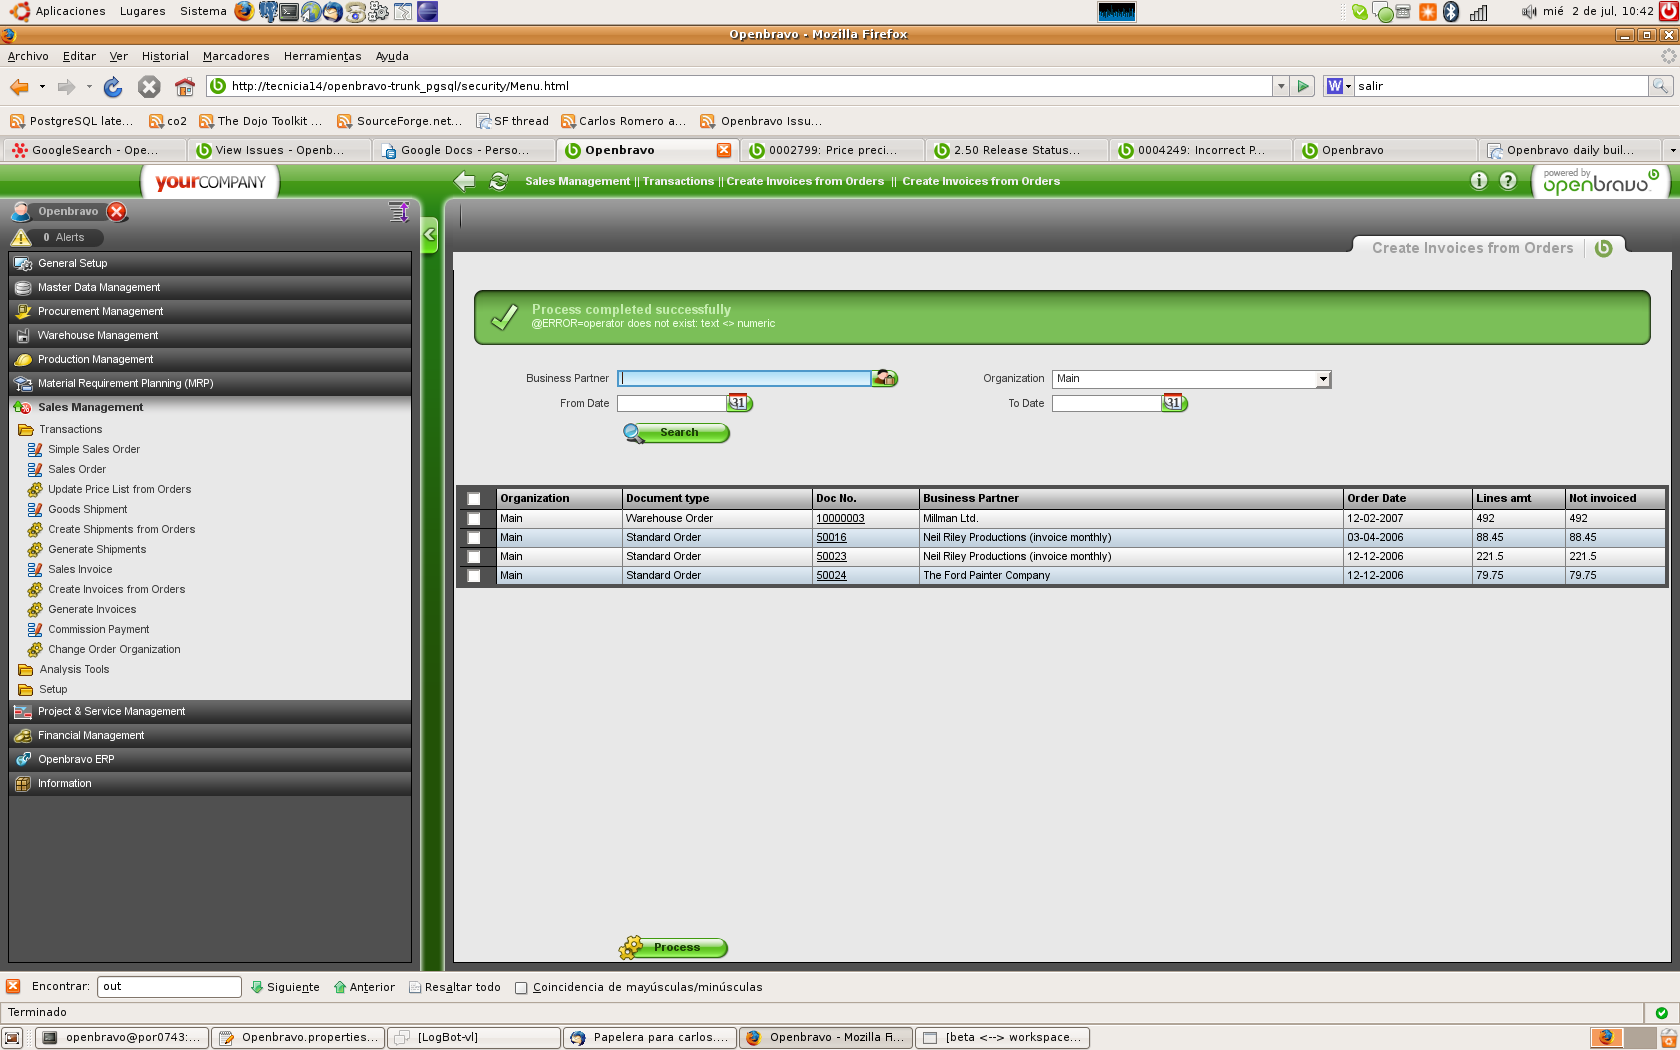Refresh the Openbravo window
The width and height of the screenshot is (1680, 1050).
coord(498,181)
